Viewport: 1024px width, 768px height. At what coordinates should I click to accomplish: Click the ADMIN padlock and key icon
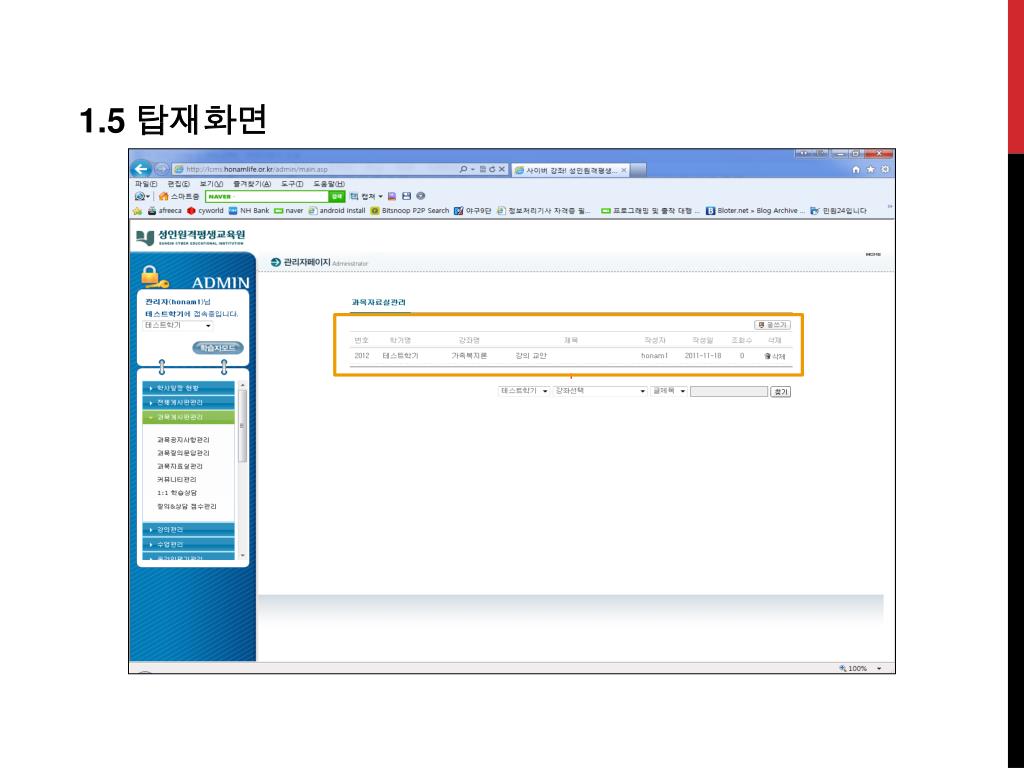153,277
